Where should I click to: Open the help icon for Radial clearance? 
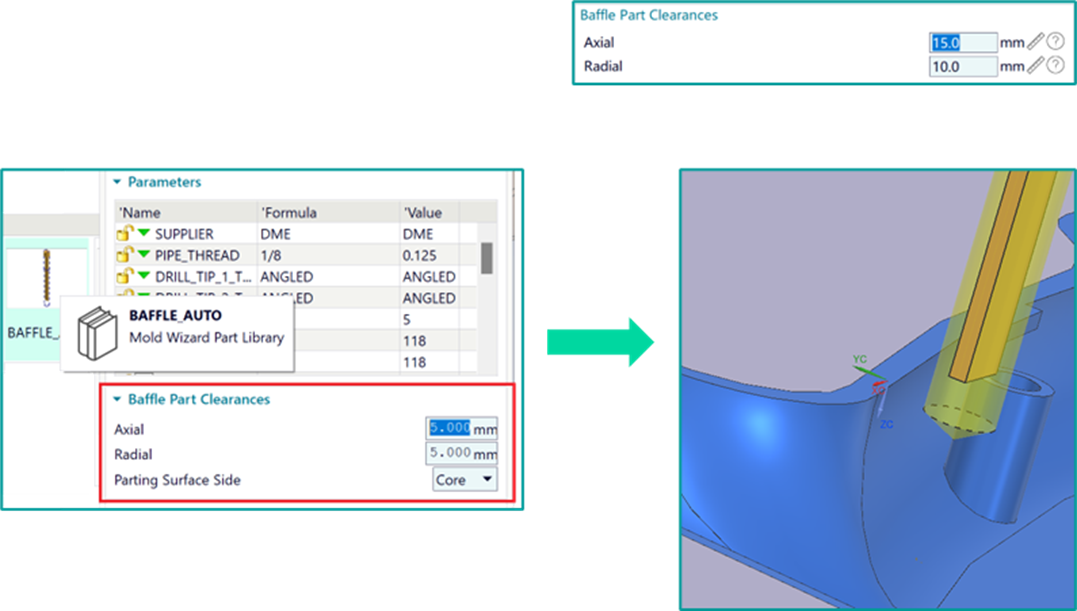[x=1054, y=66]
